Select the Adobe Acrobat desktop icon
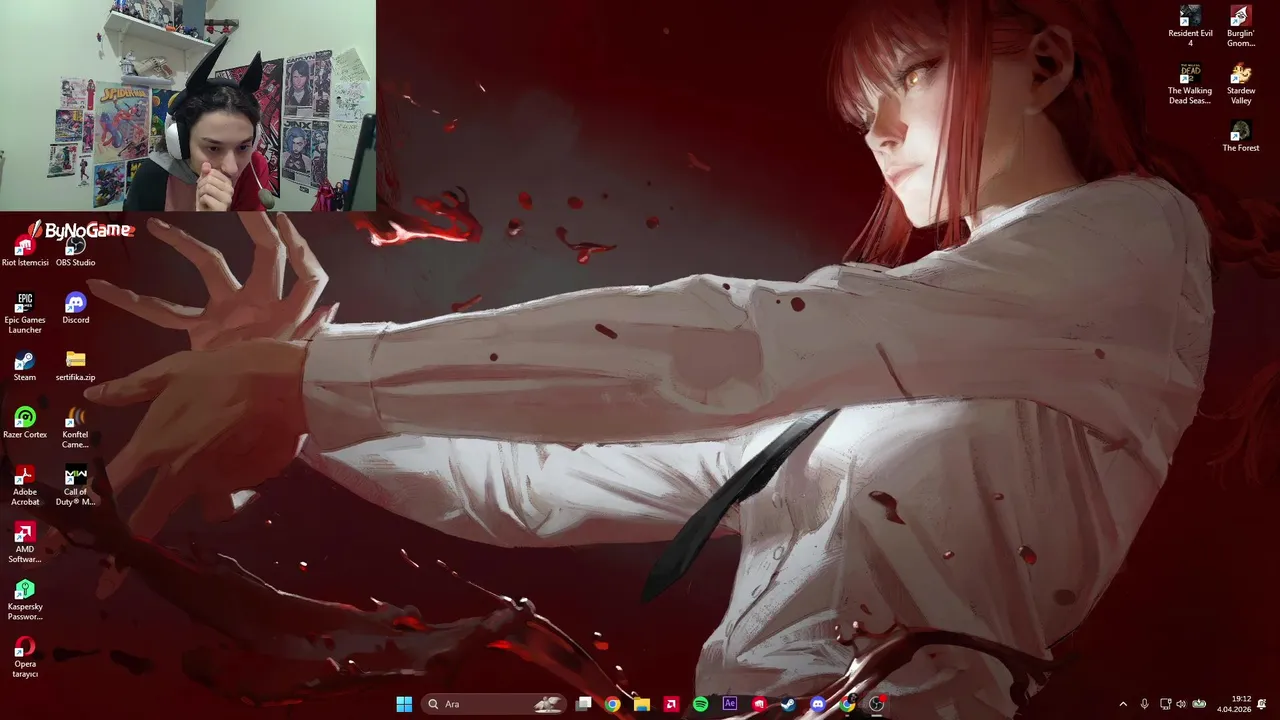The width and height of the screenshot is (1280, 720). 25,485
